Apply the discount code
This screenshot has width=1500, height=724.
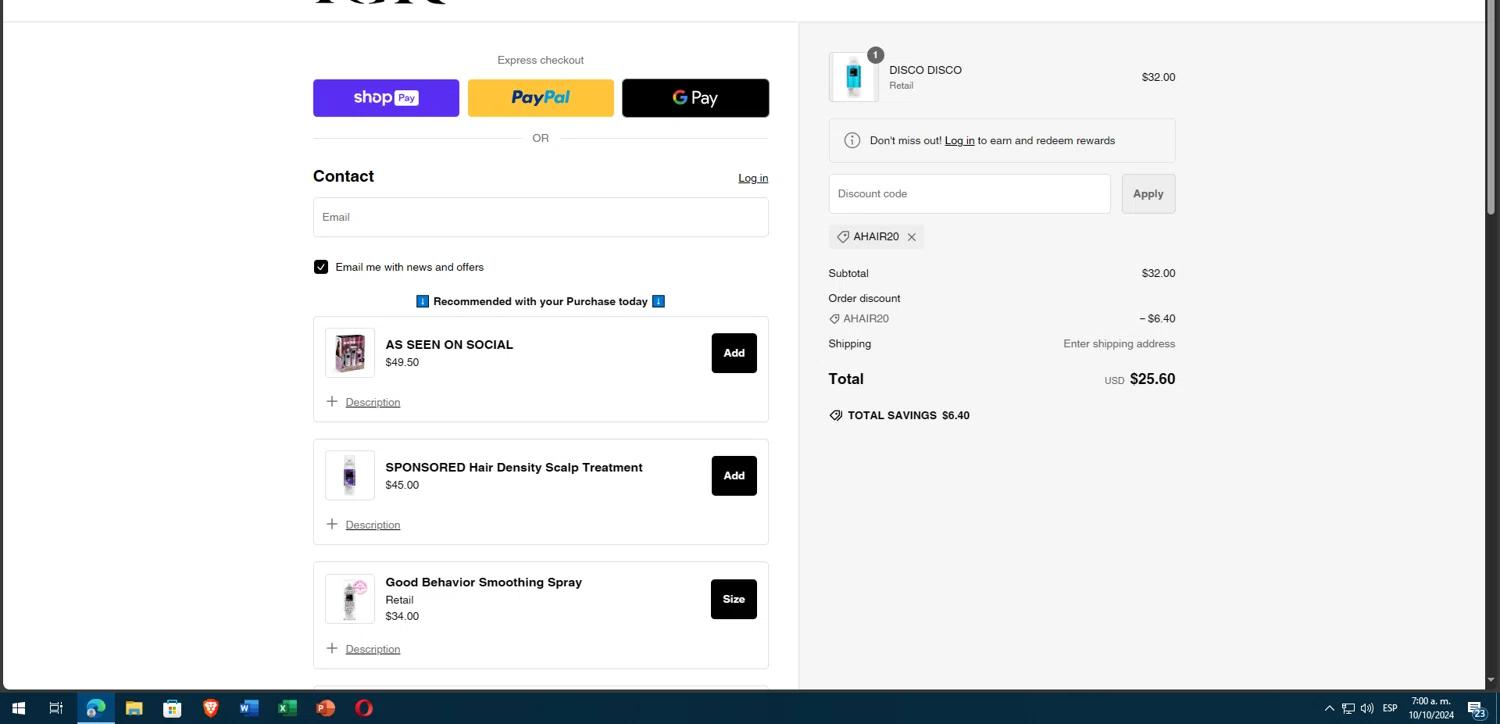pos(1148,194)
